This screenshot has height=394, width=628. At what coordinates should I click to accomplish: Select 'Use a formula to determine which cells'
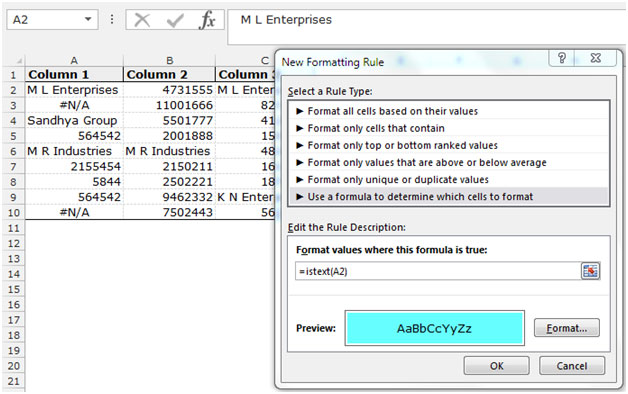(x=449, y=197)
